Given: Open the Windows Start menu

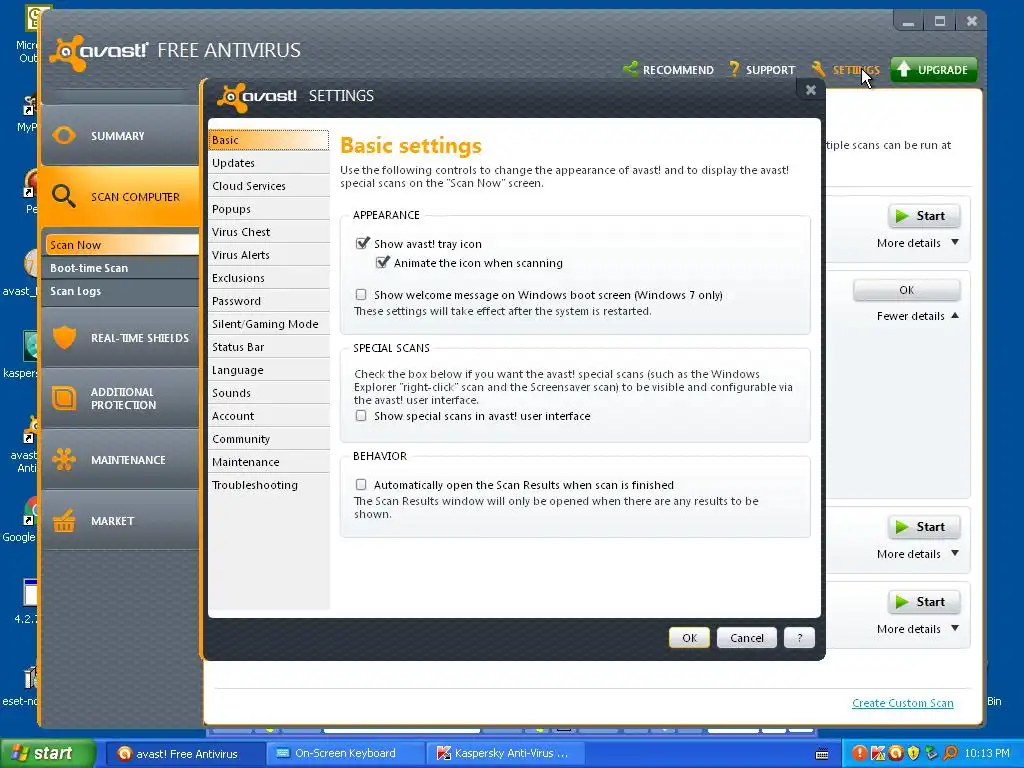Looking at the screenshot, I should (47, 753).
